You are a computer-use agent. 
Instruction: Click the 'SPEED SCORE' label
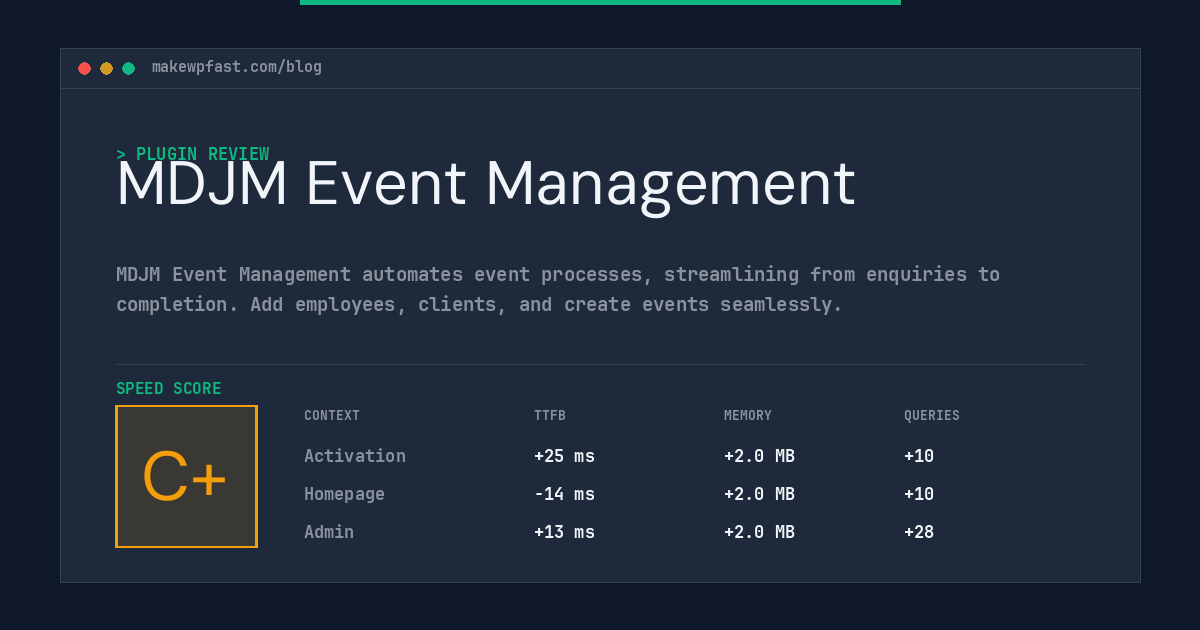169,389
